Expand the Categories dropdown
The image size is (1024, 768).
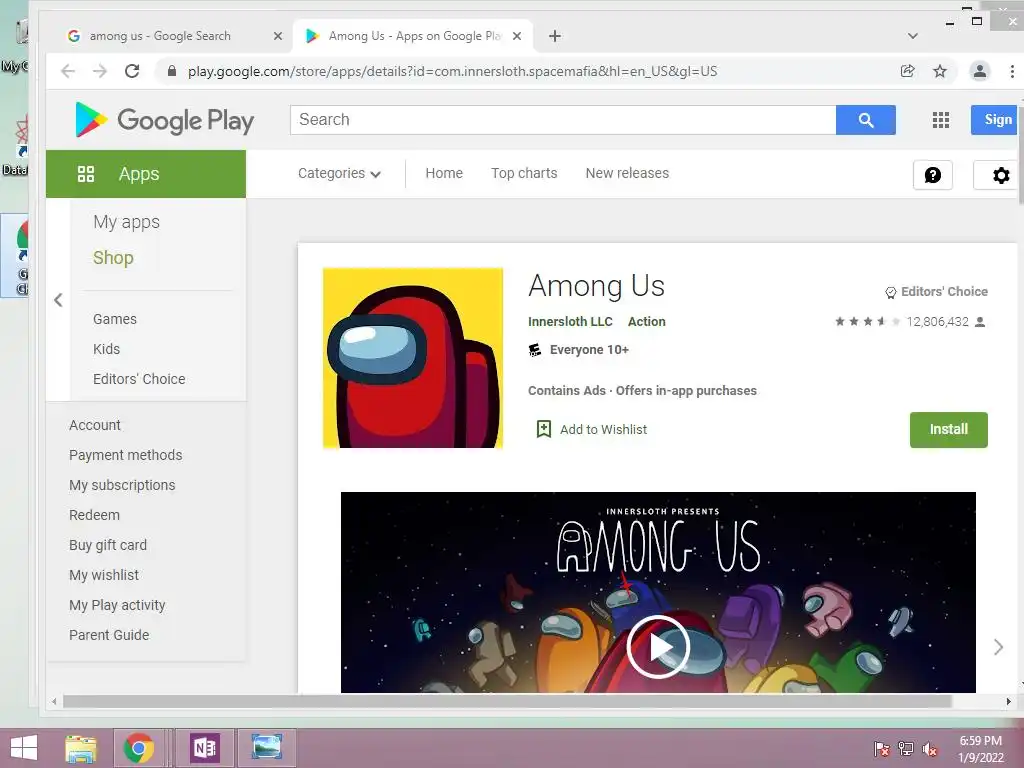[339, 173]
